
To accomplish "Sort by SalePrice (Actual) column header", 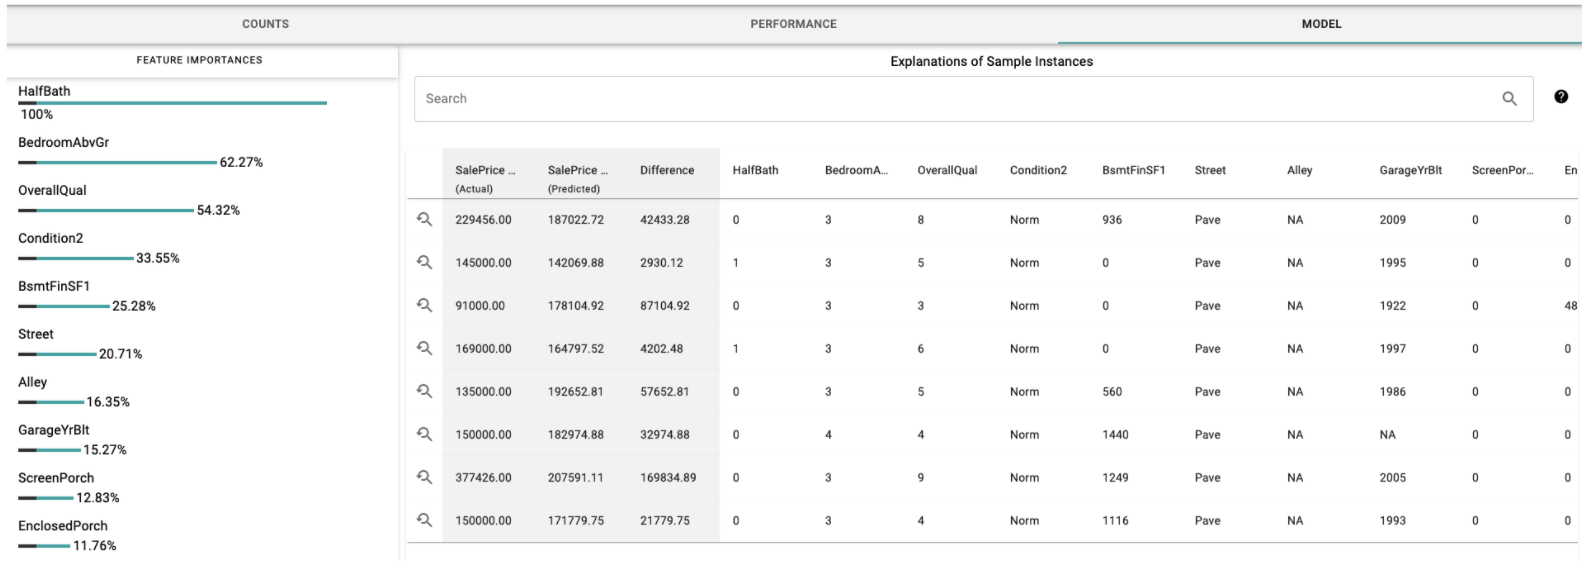I will (485, 178).
